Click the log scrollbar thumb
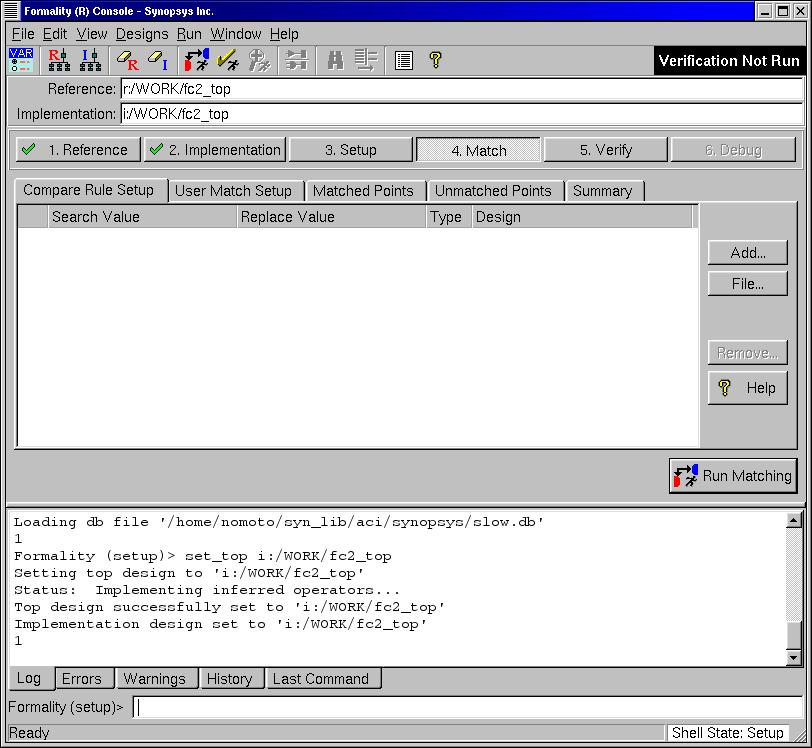Viewport: 812px width, 748px height. pos(794,636)
